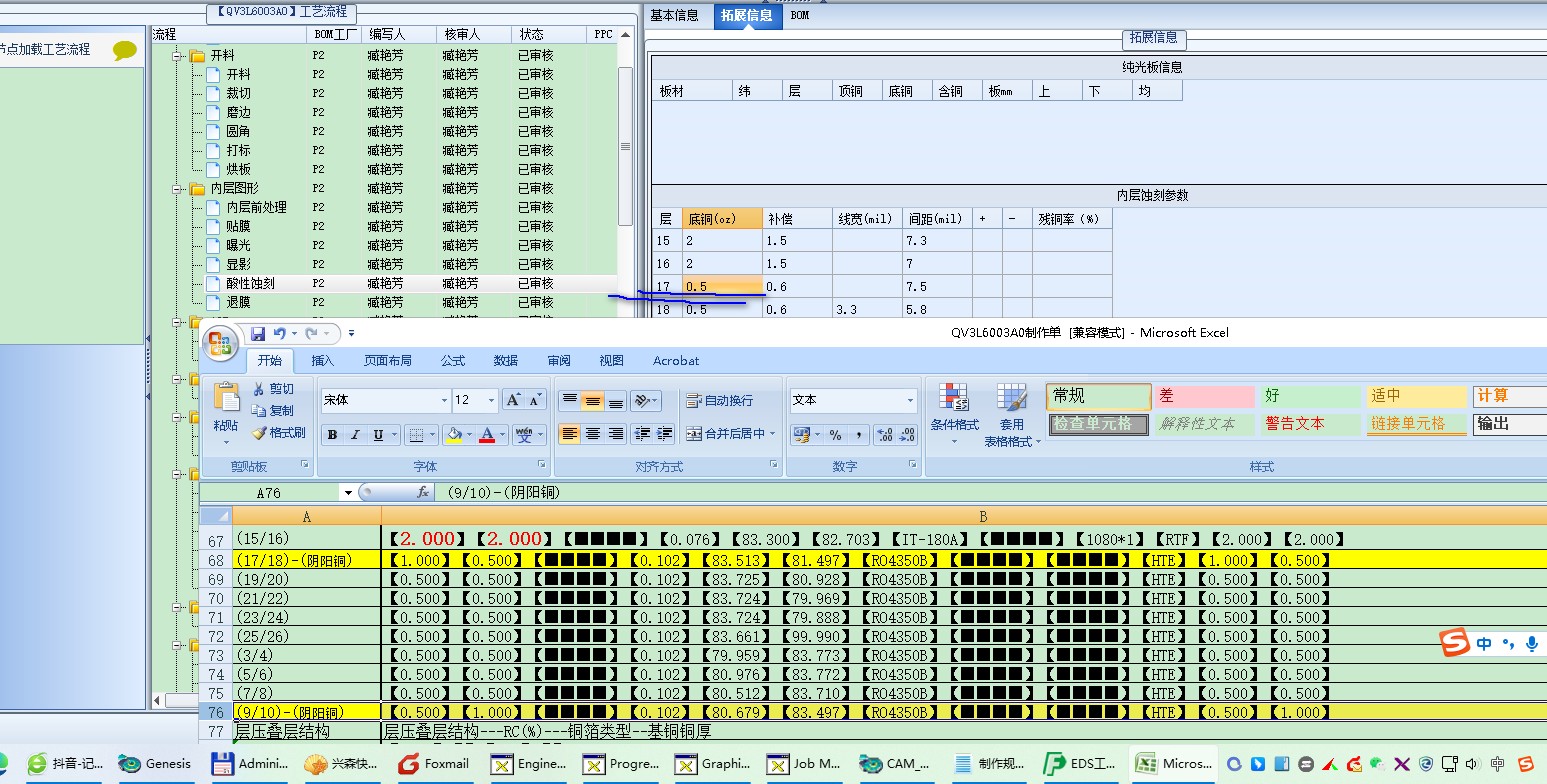Toggle bold formatting

(x=332, y=435)
